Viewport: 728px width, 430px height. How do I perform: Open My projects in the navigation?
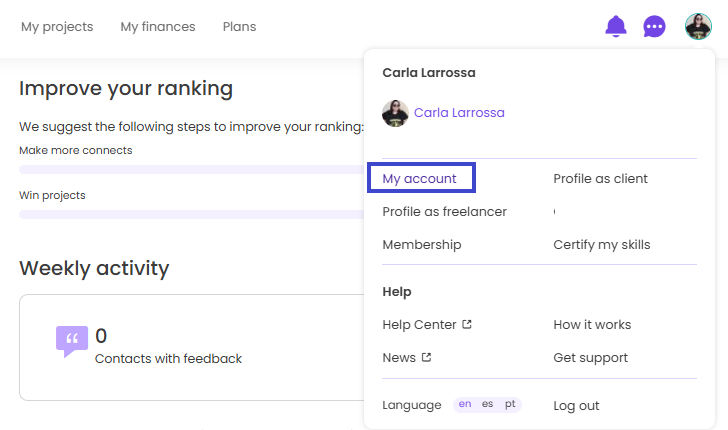point(57,27)
